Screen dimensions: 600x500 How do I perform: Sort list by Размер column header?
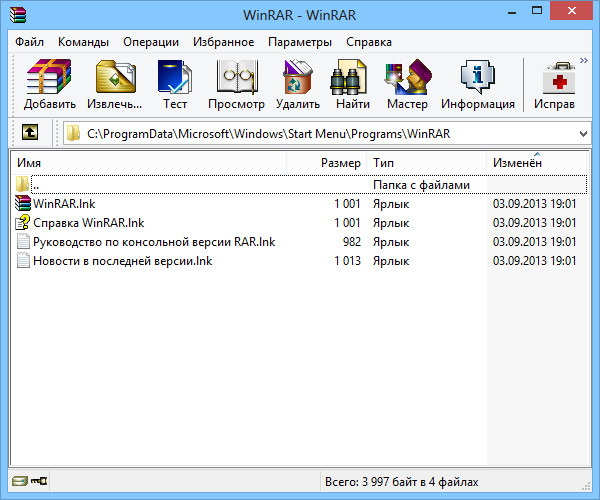point(340,162)
